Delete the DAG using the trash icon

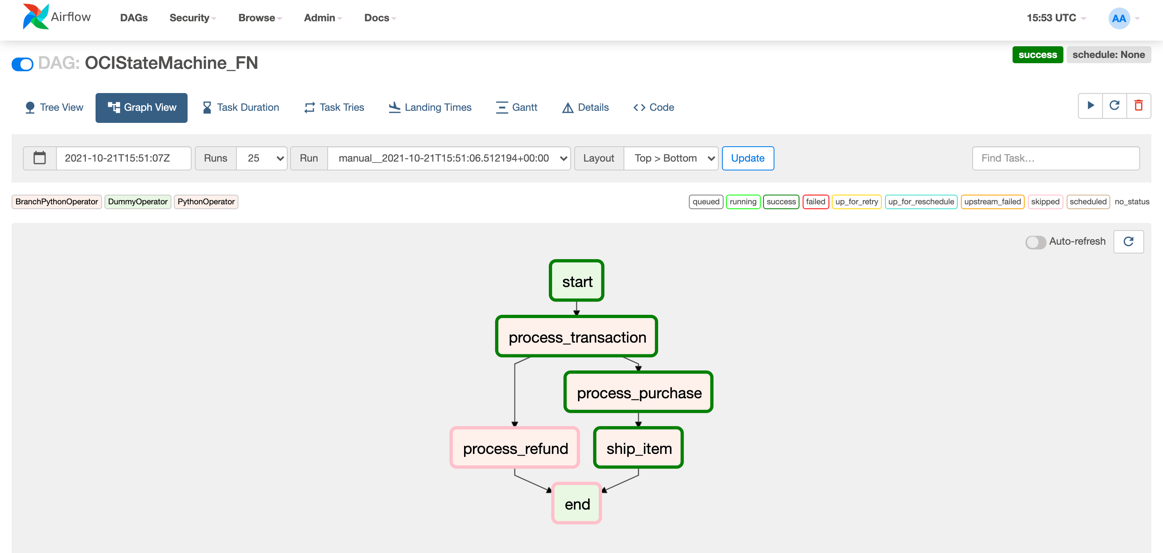1139,105
